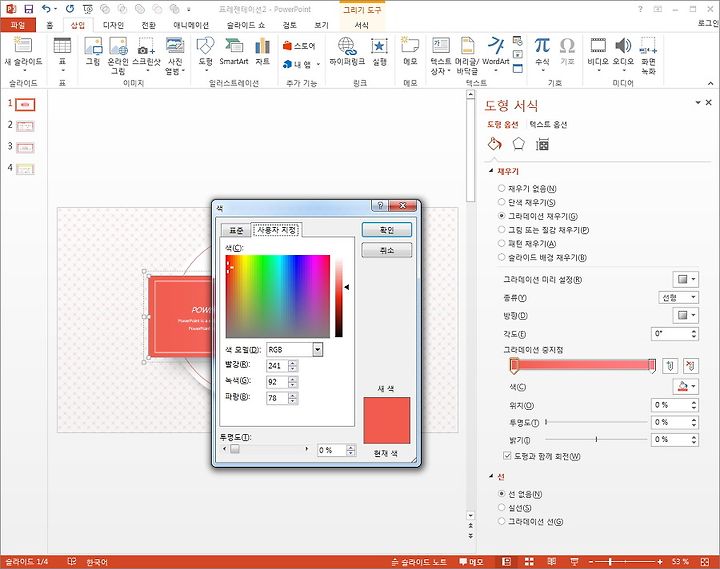
Task: Open the Store (스토어) add-ins
Action: pyautogui.click(x=299, y=46)
